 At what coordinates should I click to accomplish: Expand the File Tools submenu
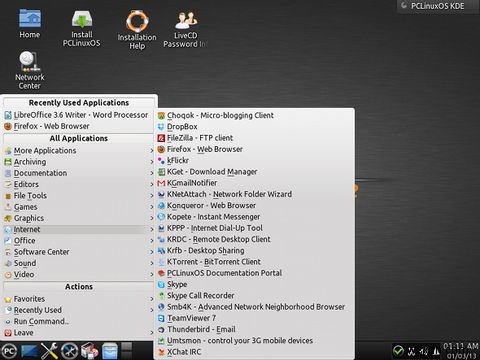tap(79, 196)
